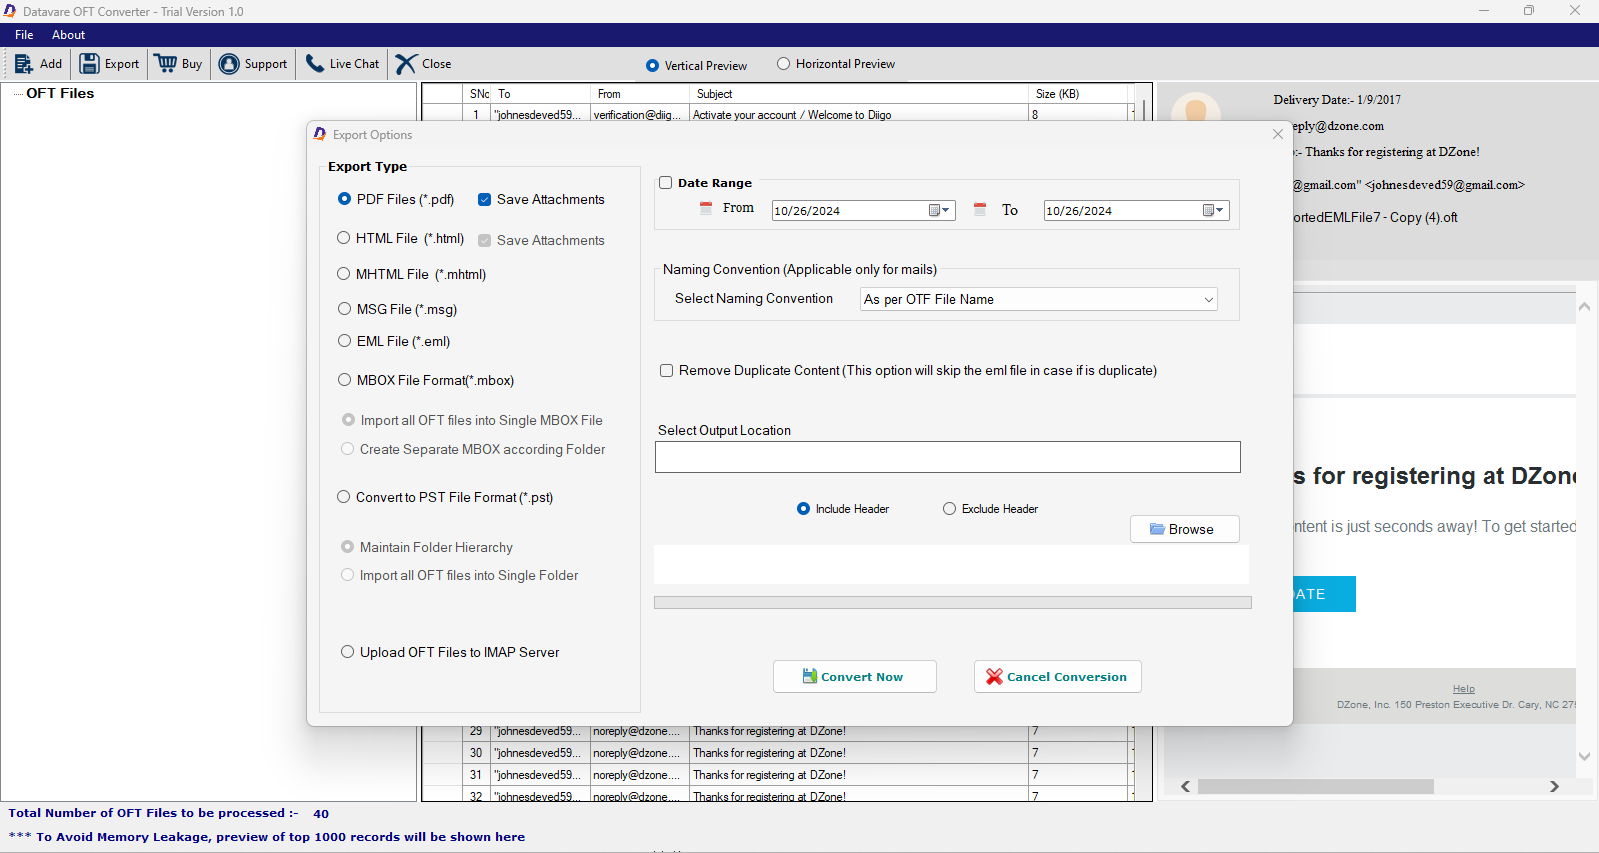Click Convert Now button
The image size is (1599, 853).
point(854,677)
